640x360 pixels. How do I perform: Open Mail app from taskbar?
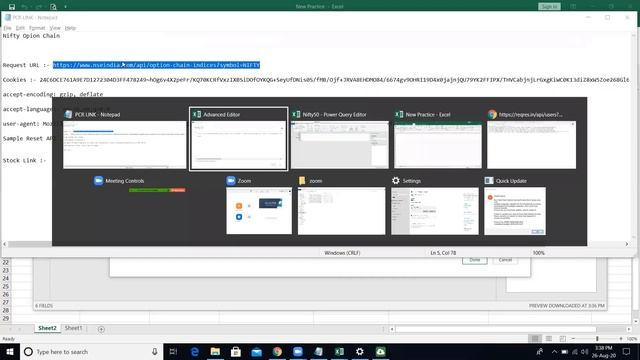(256, 351)
